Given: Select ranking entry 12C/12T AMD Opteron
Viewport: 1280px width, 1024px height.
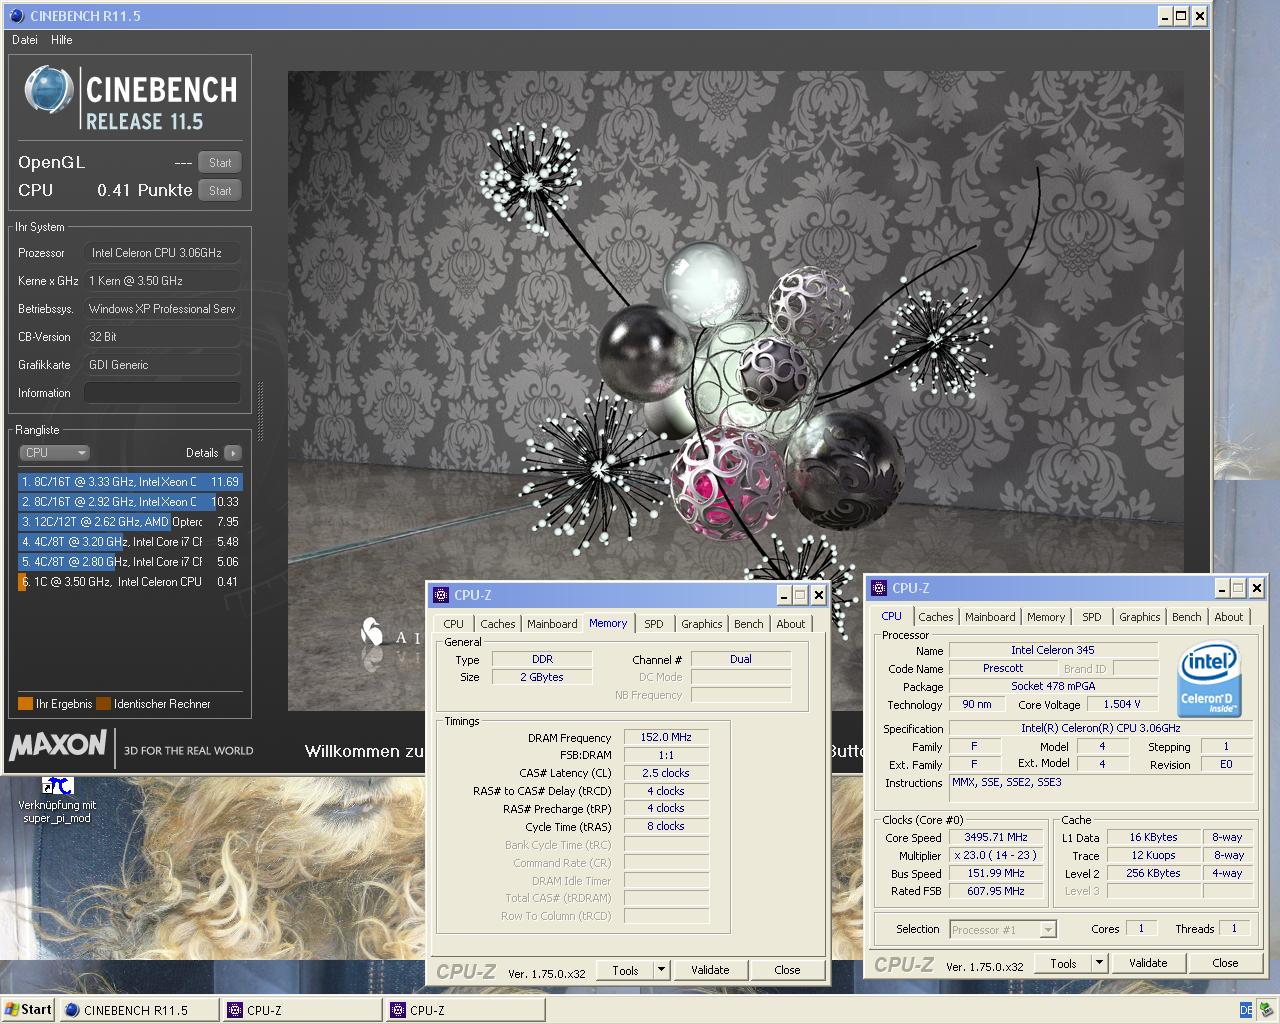Looking at the screenshot, I should [x=130, y=522].
